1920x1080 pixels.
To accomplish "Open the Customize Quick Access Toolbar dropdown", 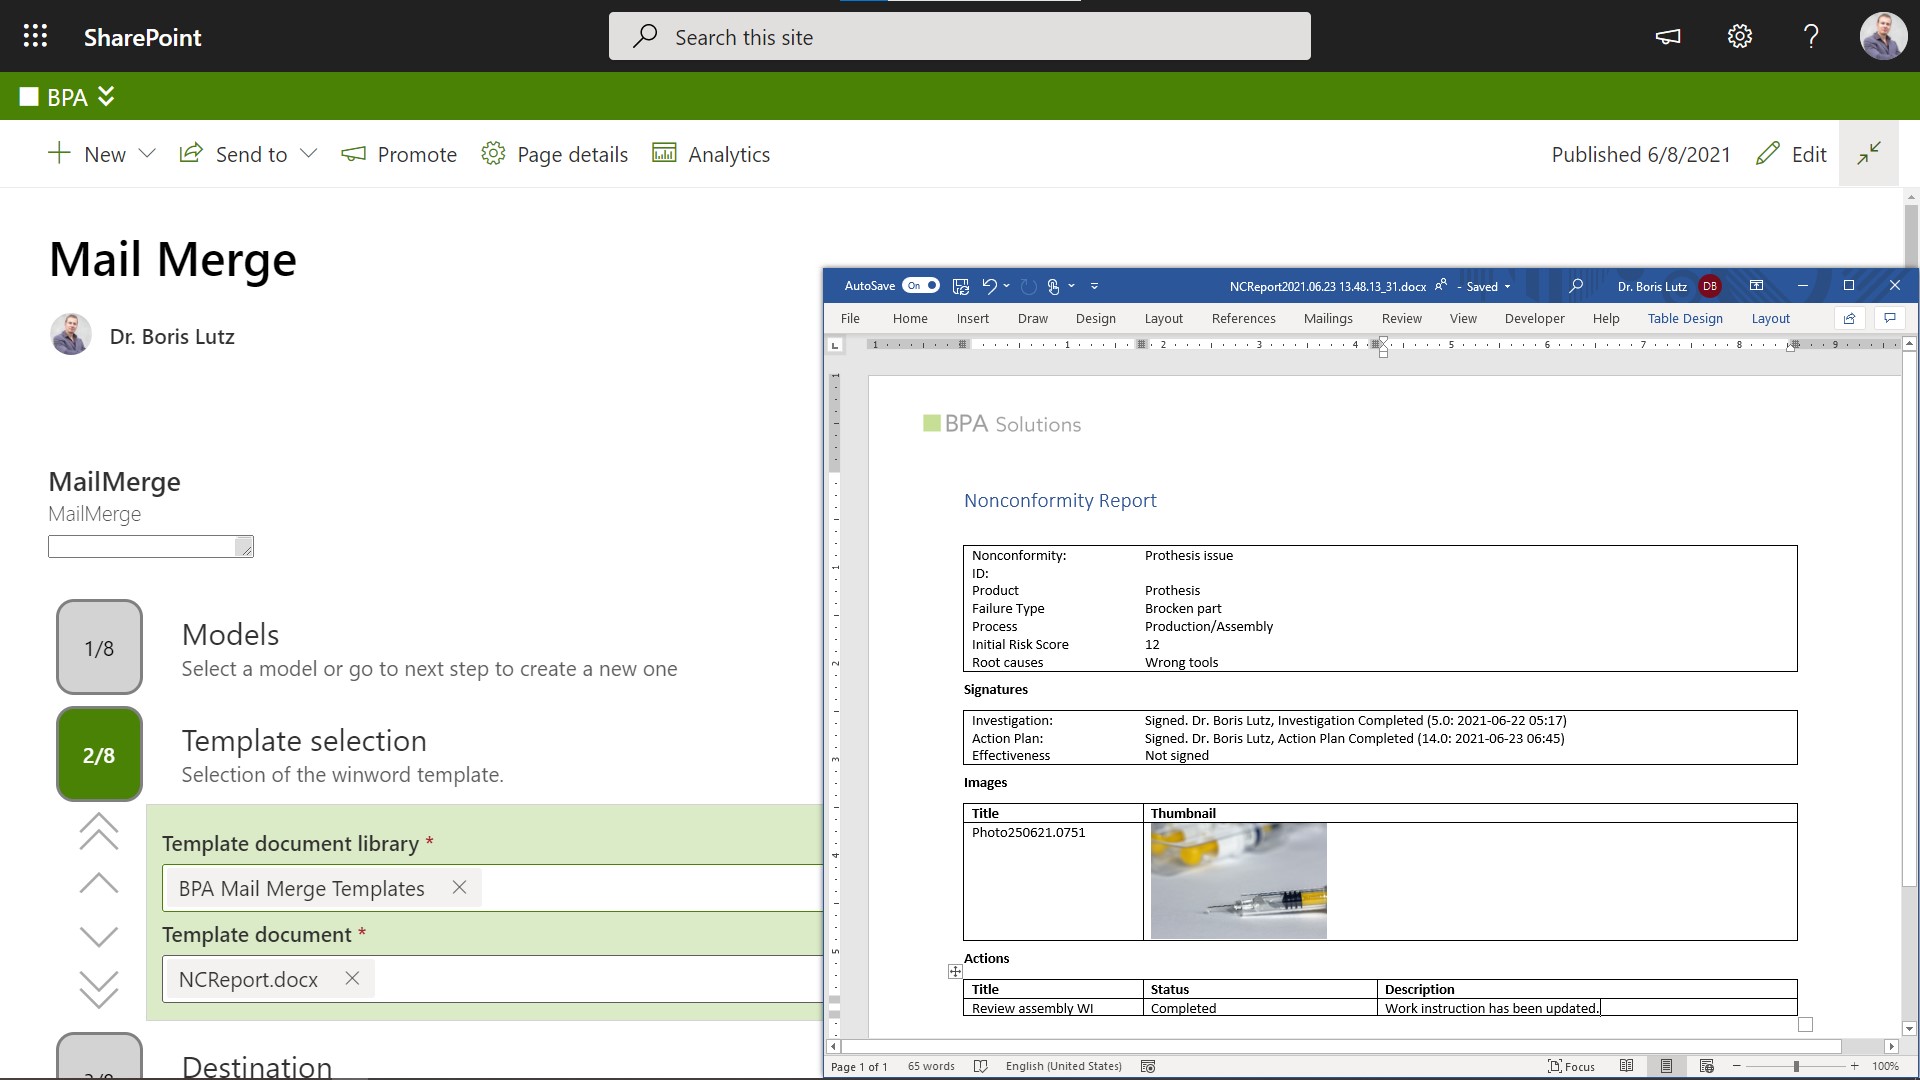I will pos(1095,286).
